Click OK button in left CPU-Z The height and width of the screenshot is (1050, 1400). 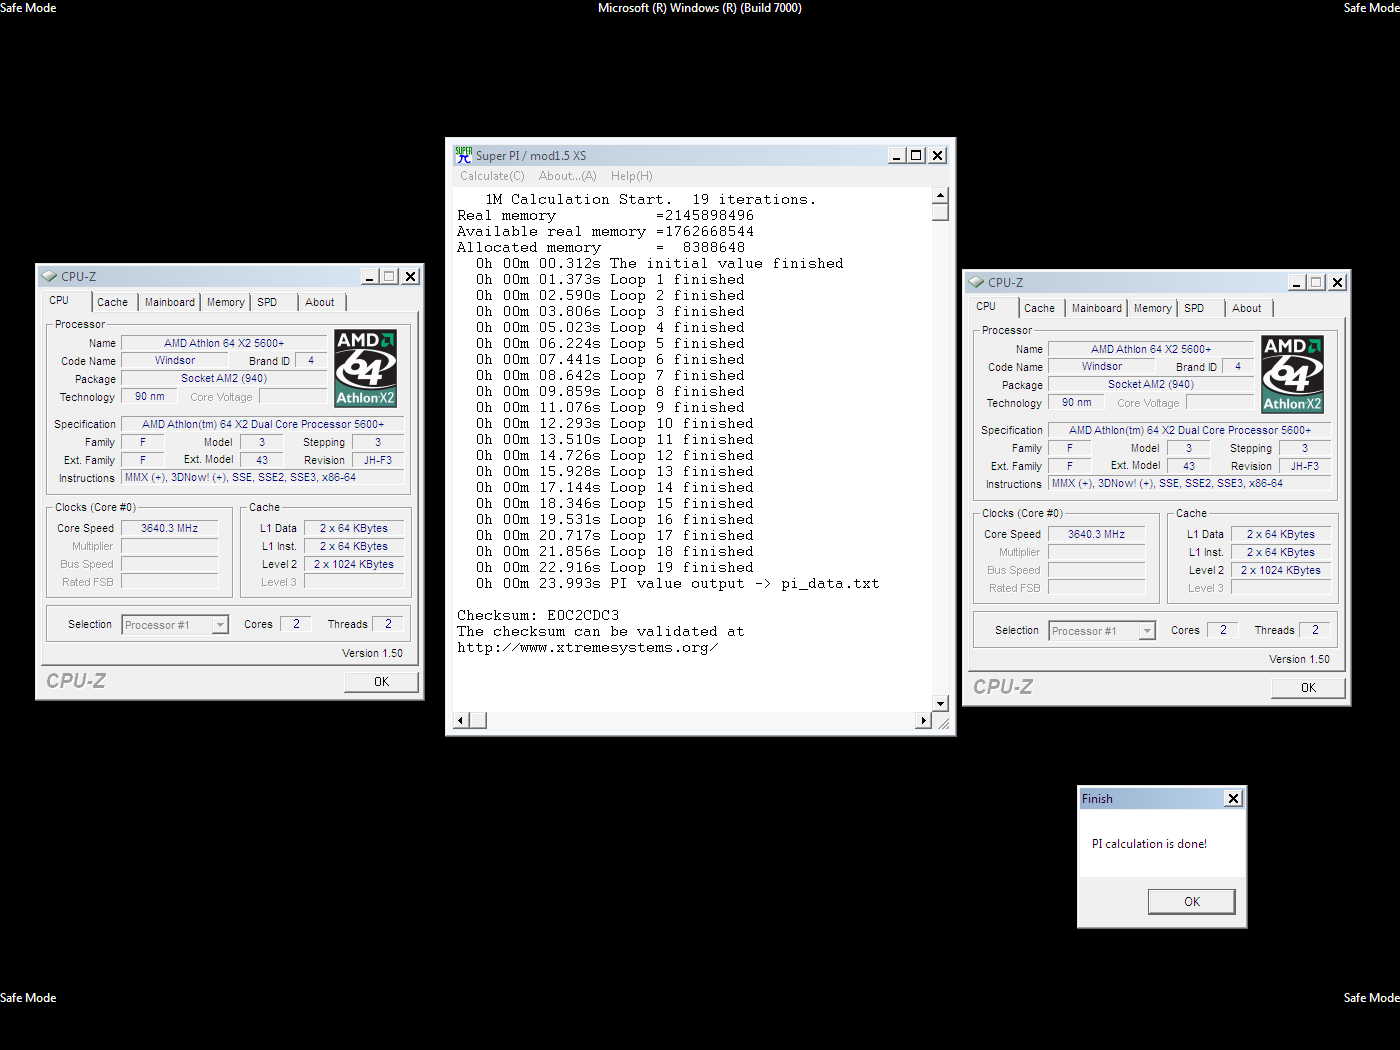(381, 681)
